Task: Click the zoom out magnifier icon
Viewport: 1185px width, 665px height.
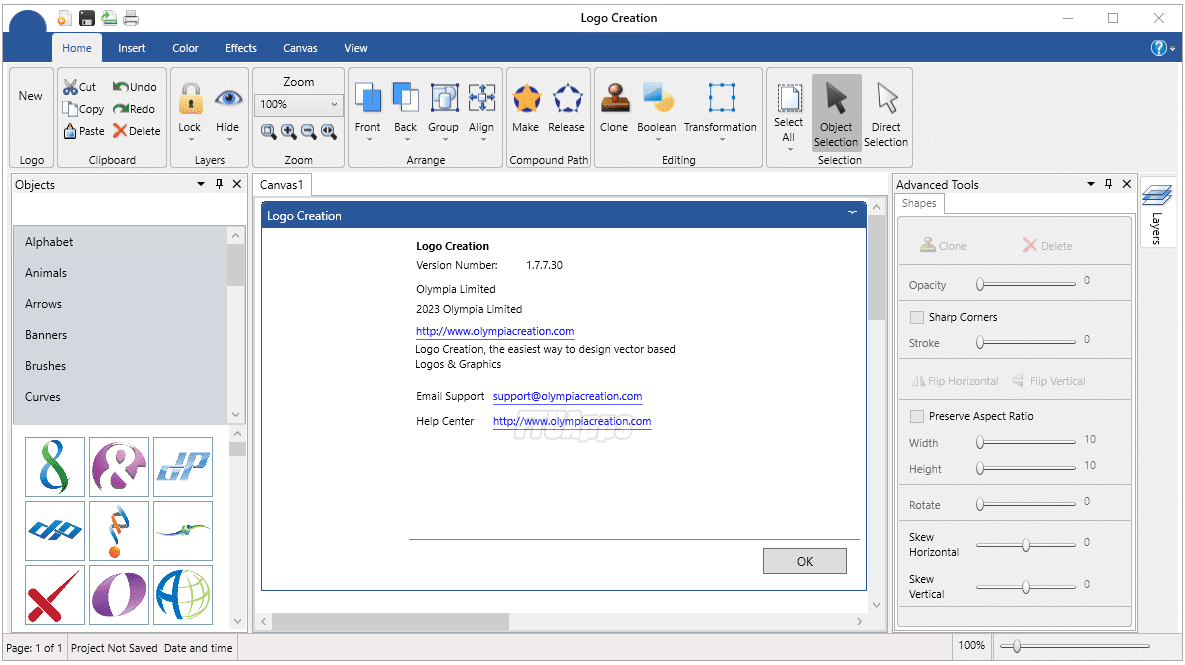Action: point(308,131)
